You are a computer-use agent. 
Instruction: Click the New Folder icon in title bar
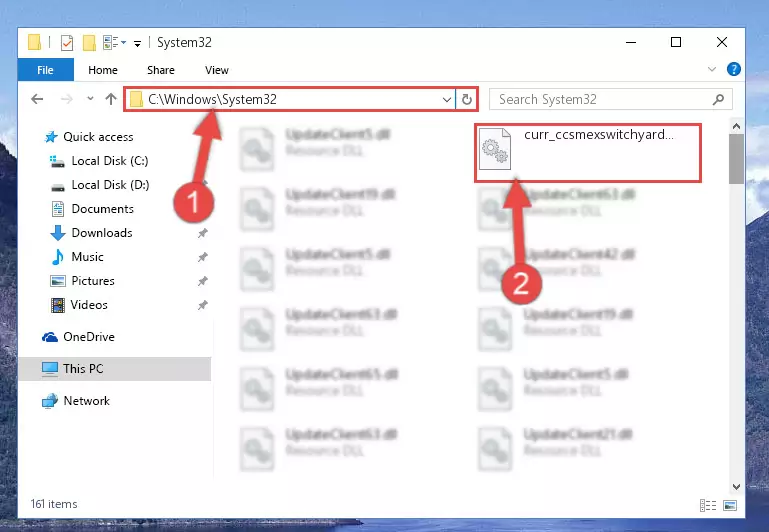tap(89, 43)
